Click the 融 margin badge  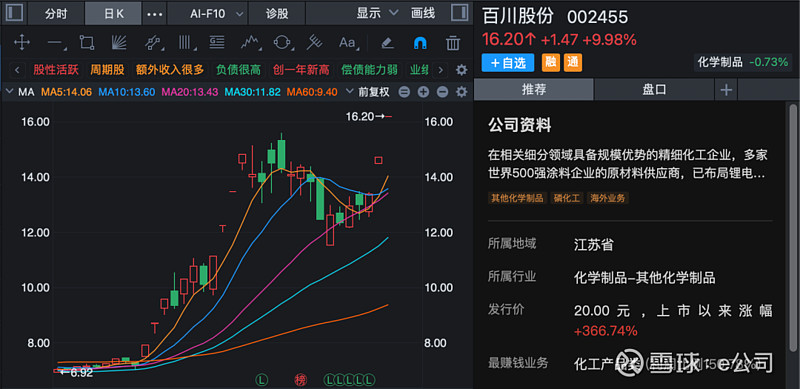pyautogui.click(x=550, y=63)
